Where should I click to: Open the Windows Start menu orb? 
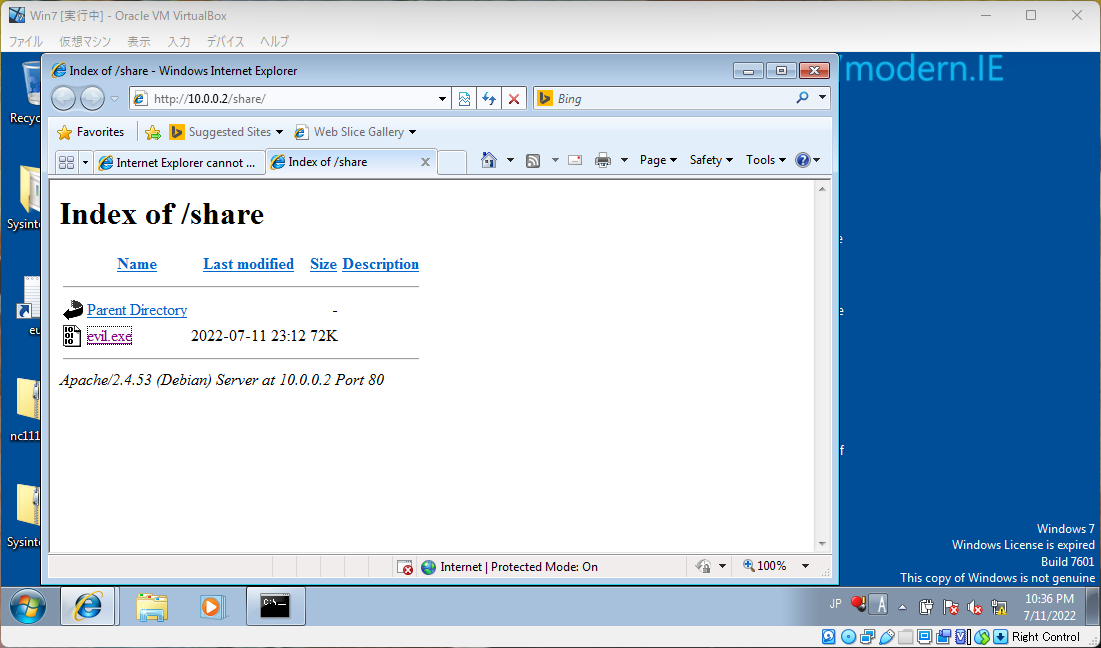coord(28,607)
